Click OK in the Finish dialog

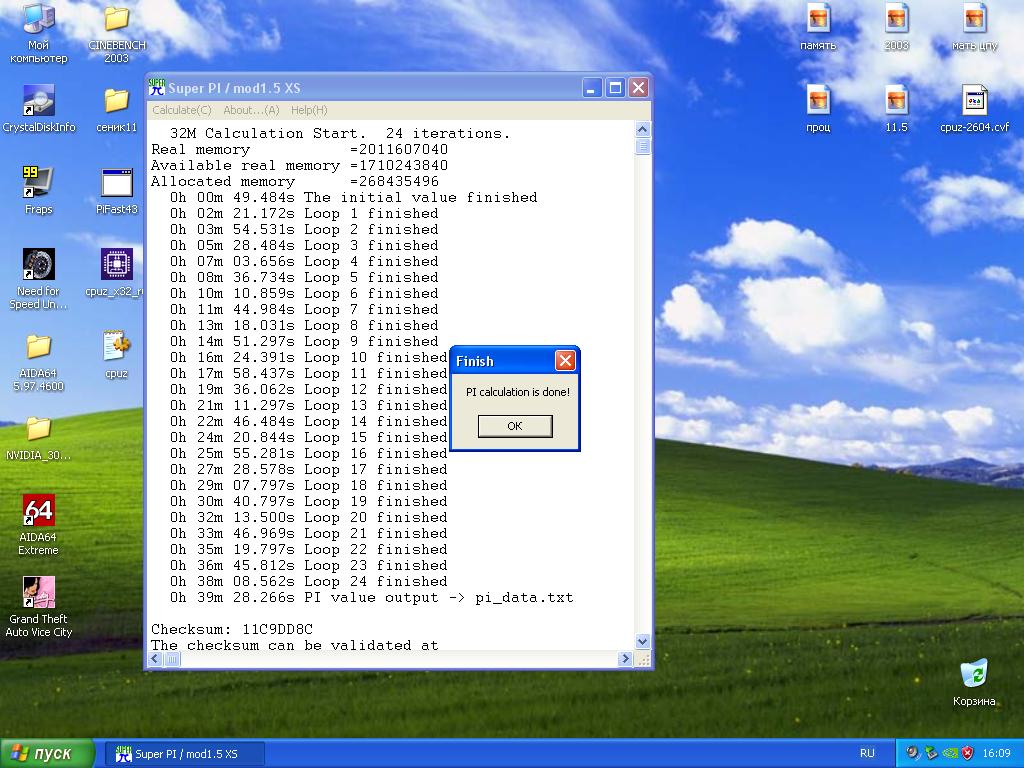(x=515, y=426)
